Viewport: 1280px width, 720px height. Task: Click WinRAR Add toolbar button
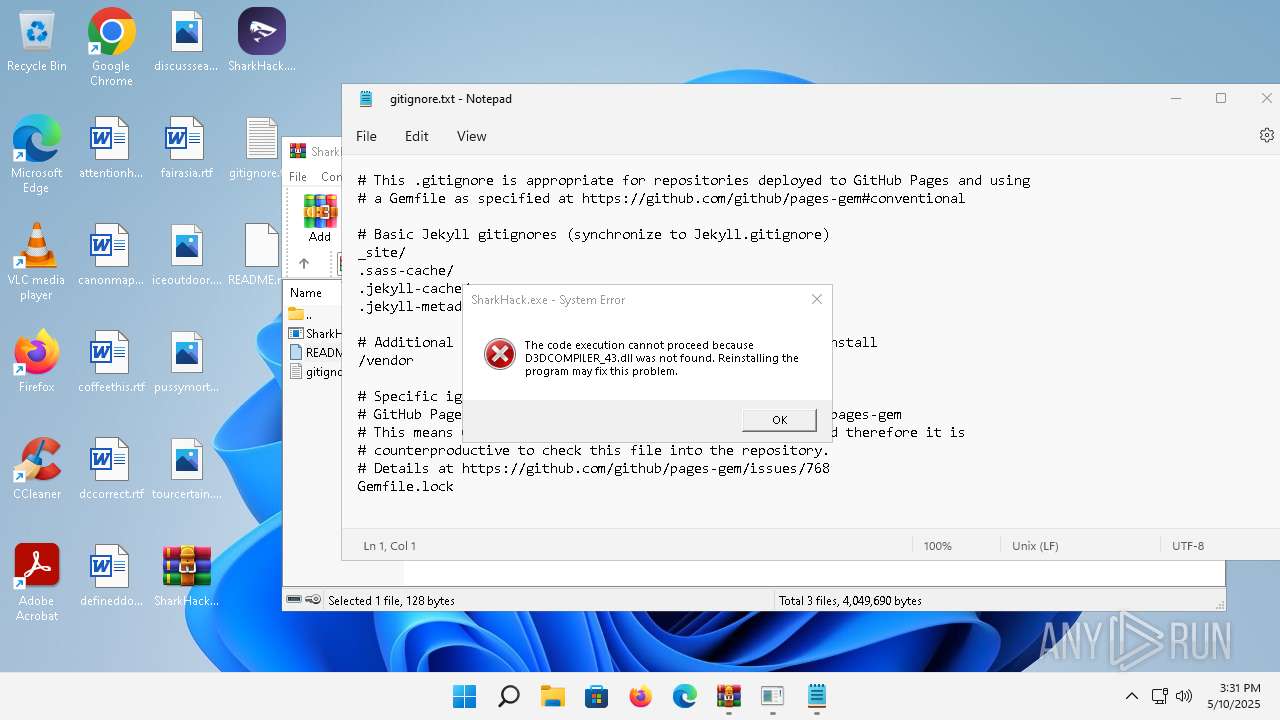(320, 218)
